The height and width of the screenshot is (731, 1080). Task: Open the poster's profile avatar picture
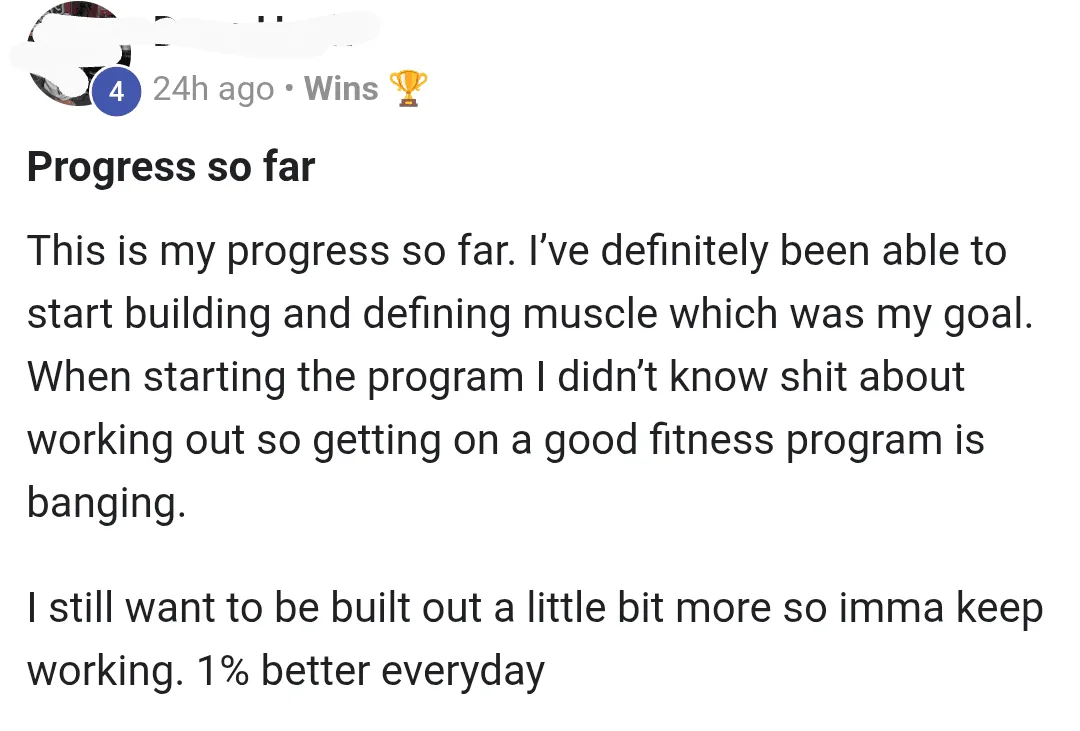(76, 55)
